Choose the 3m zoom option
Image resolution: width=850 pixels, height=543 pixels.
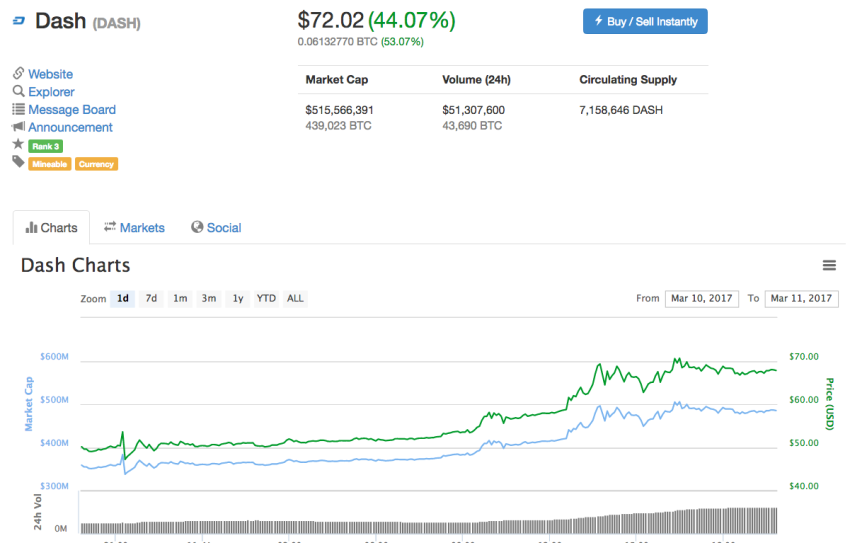pyautogui.click(x=208, y=298)
